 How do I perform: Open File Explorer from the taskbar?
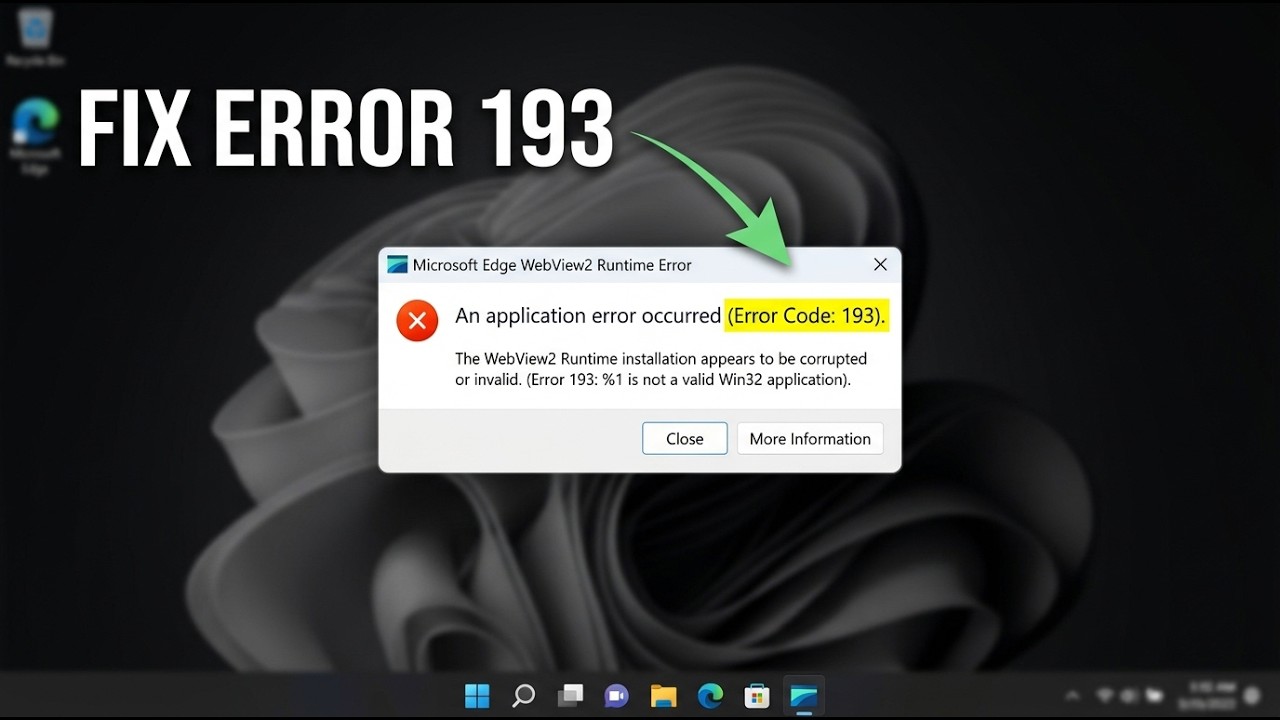[x=663, y=695]
